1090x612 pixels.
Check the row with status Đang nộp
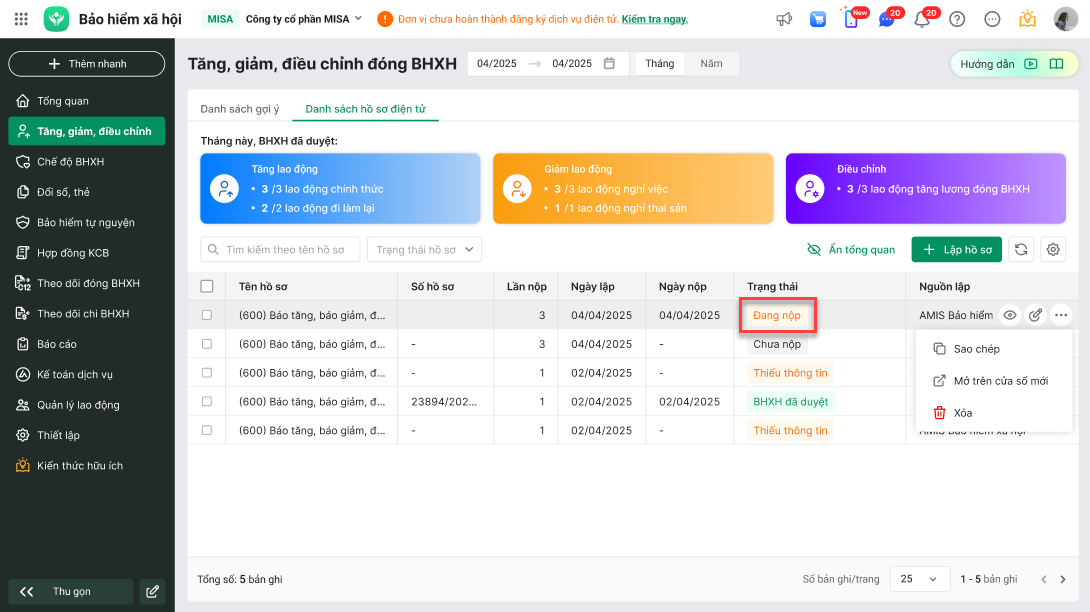pos(206,315)
